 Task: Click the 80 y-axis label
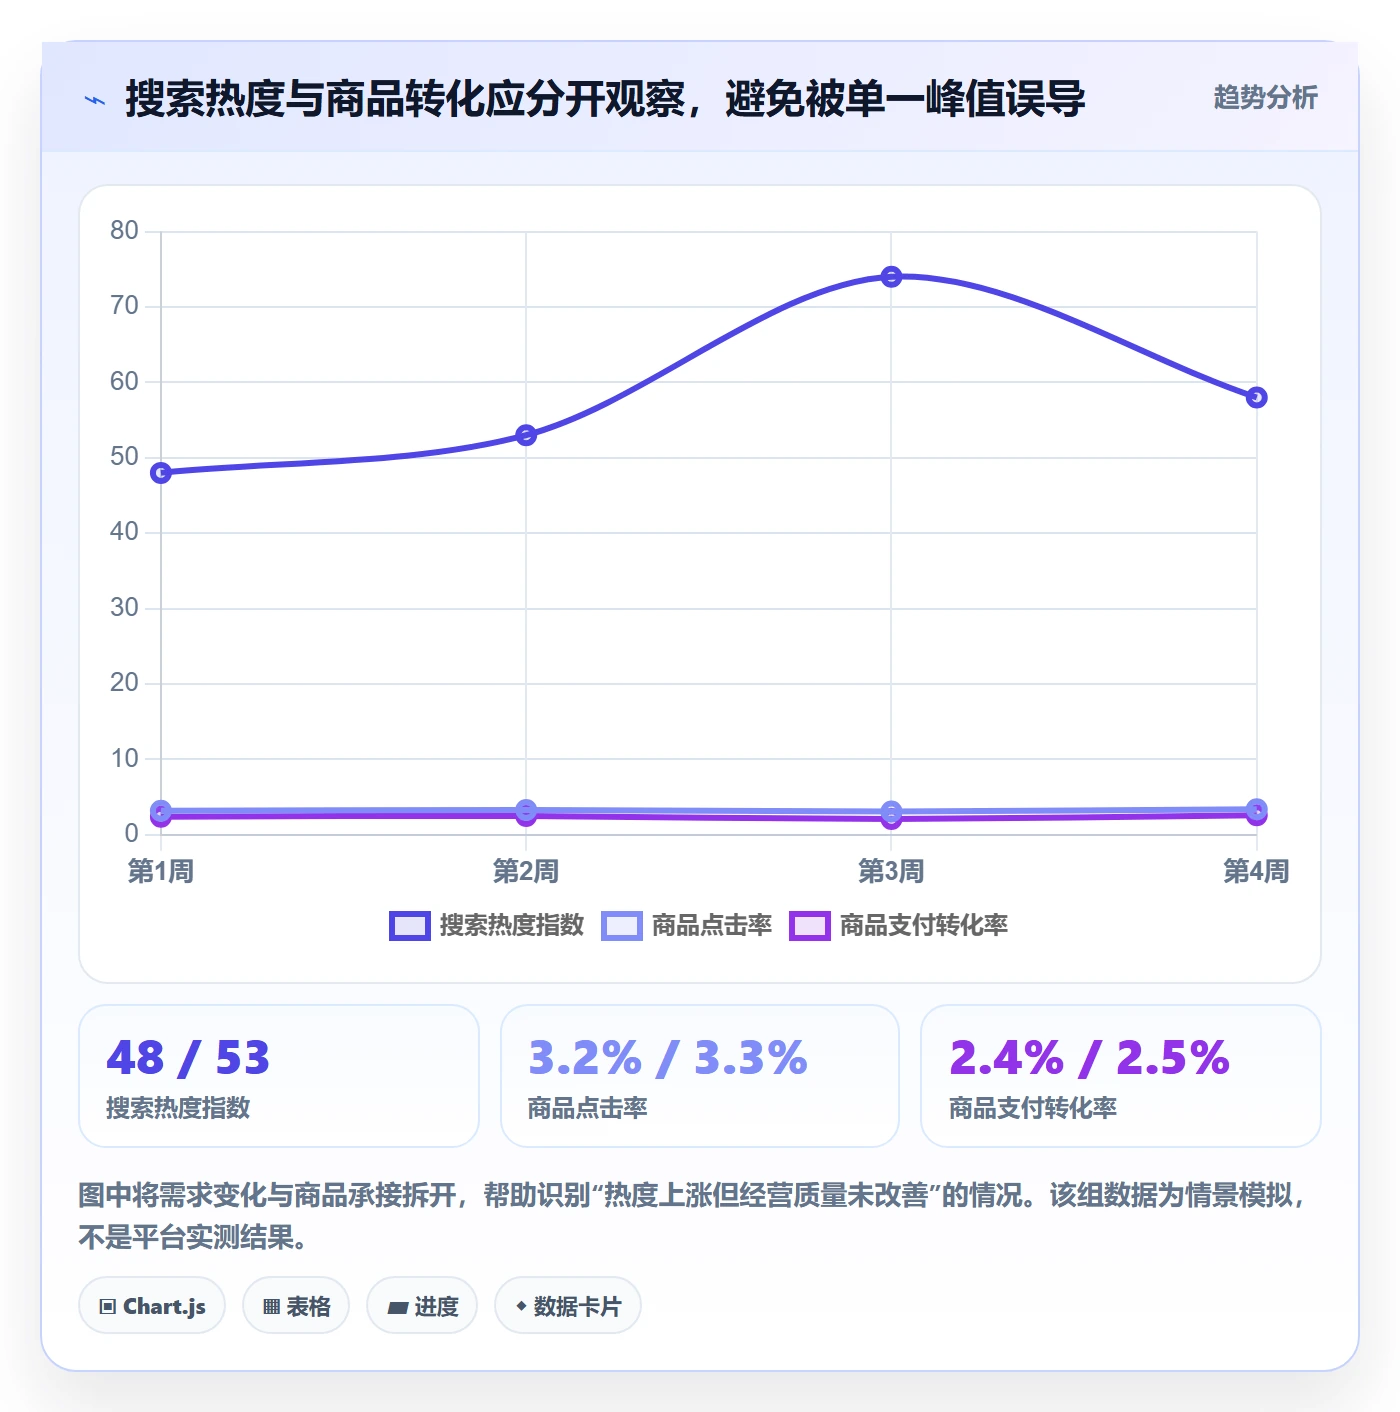(x=124, y=230)
